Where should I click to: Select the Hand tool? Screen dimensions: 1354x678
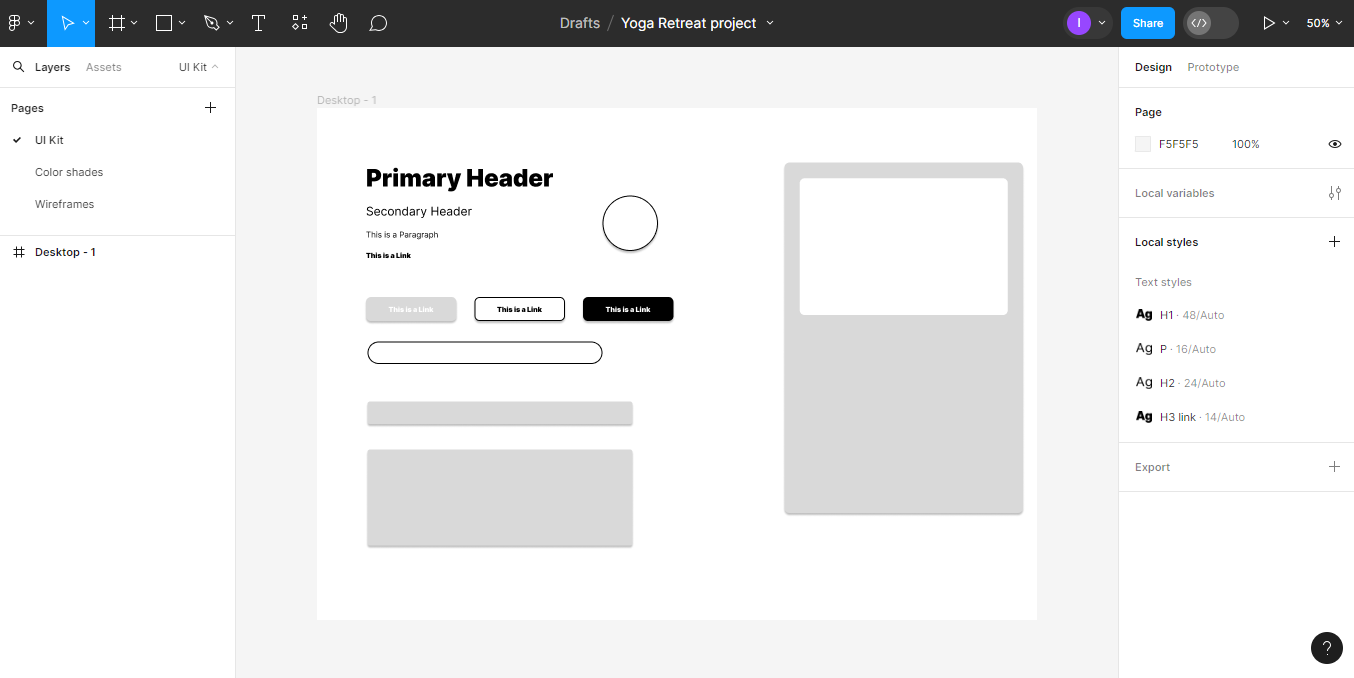(x=339, y=23)
